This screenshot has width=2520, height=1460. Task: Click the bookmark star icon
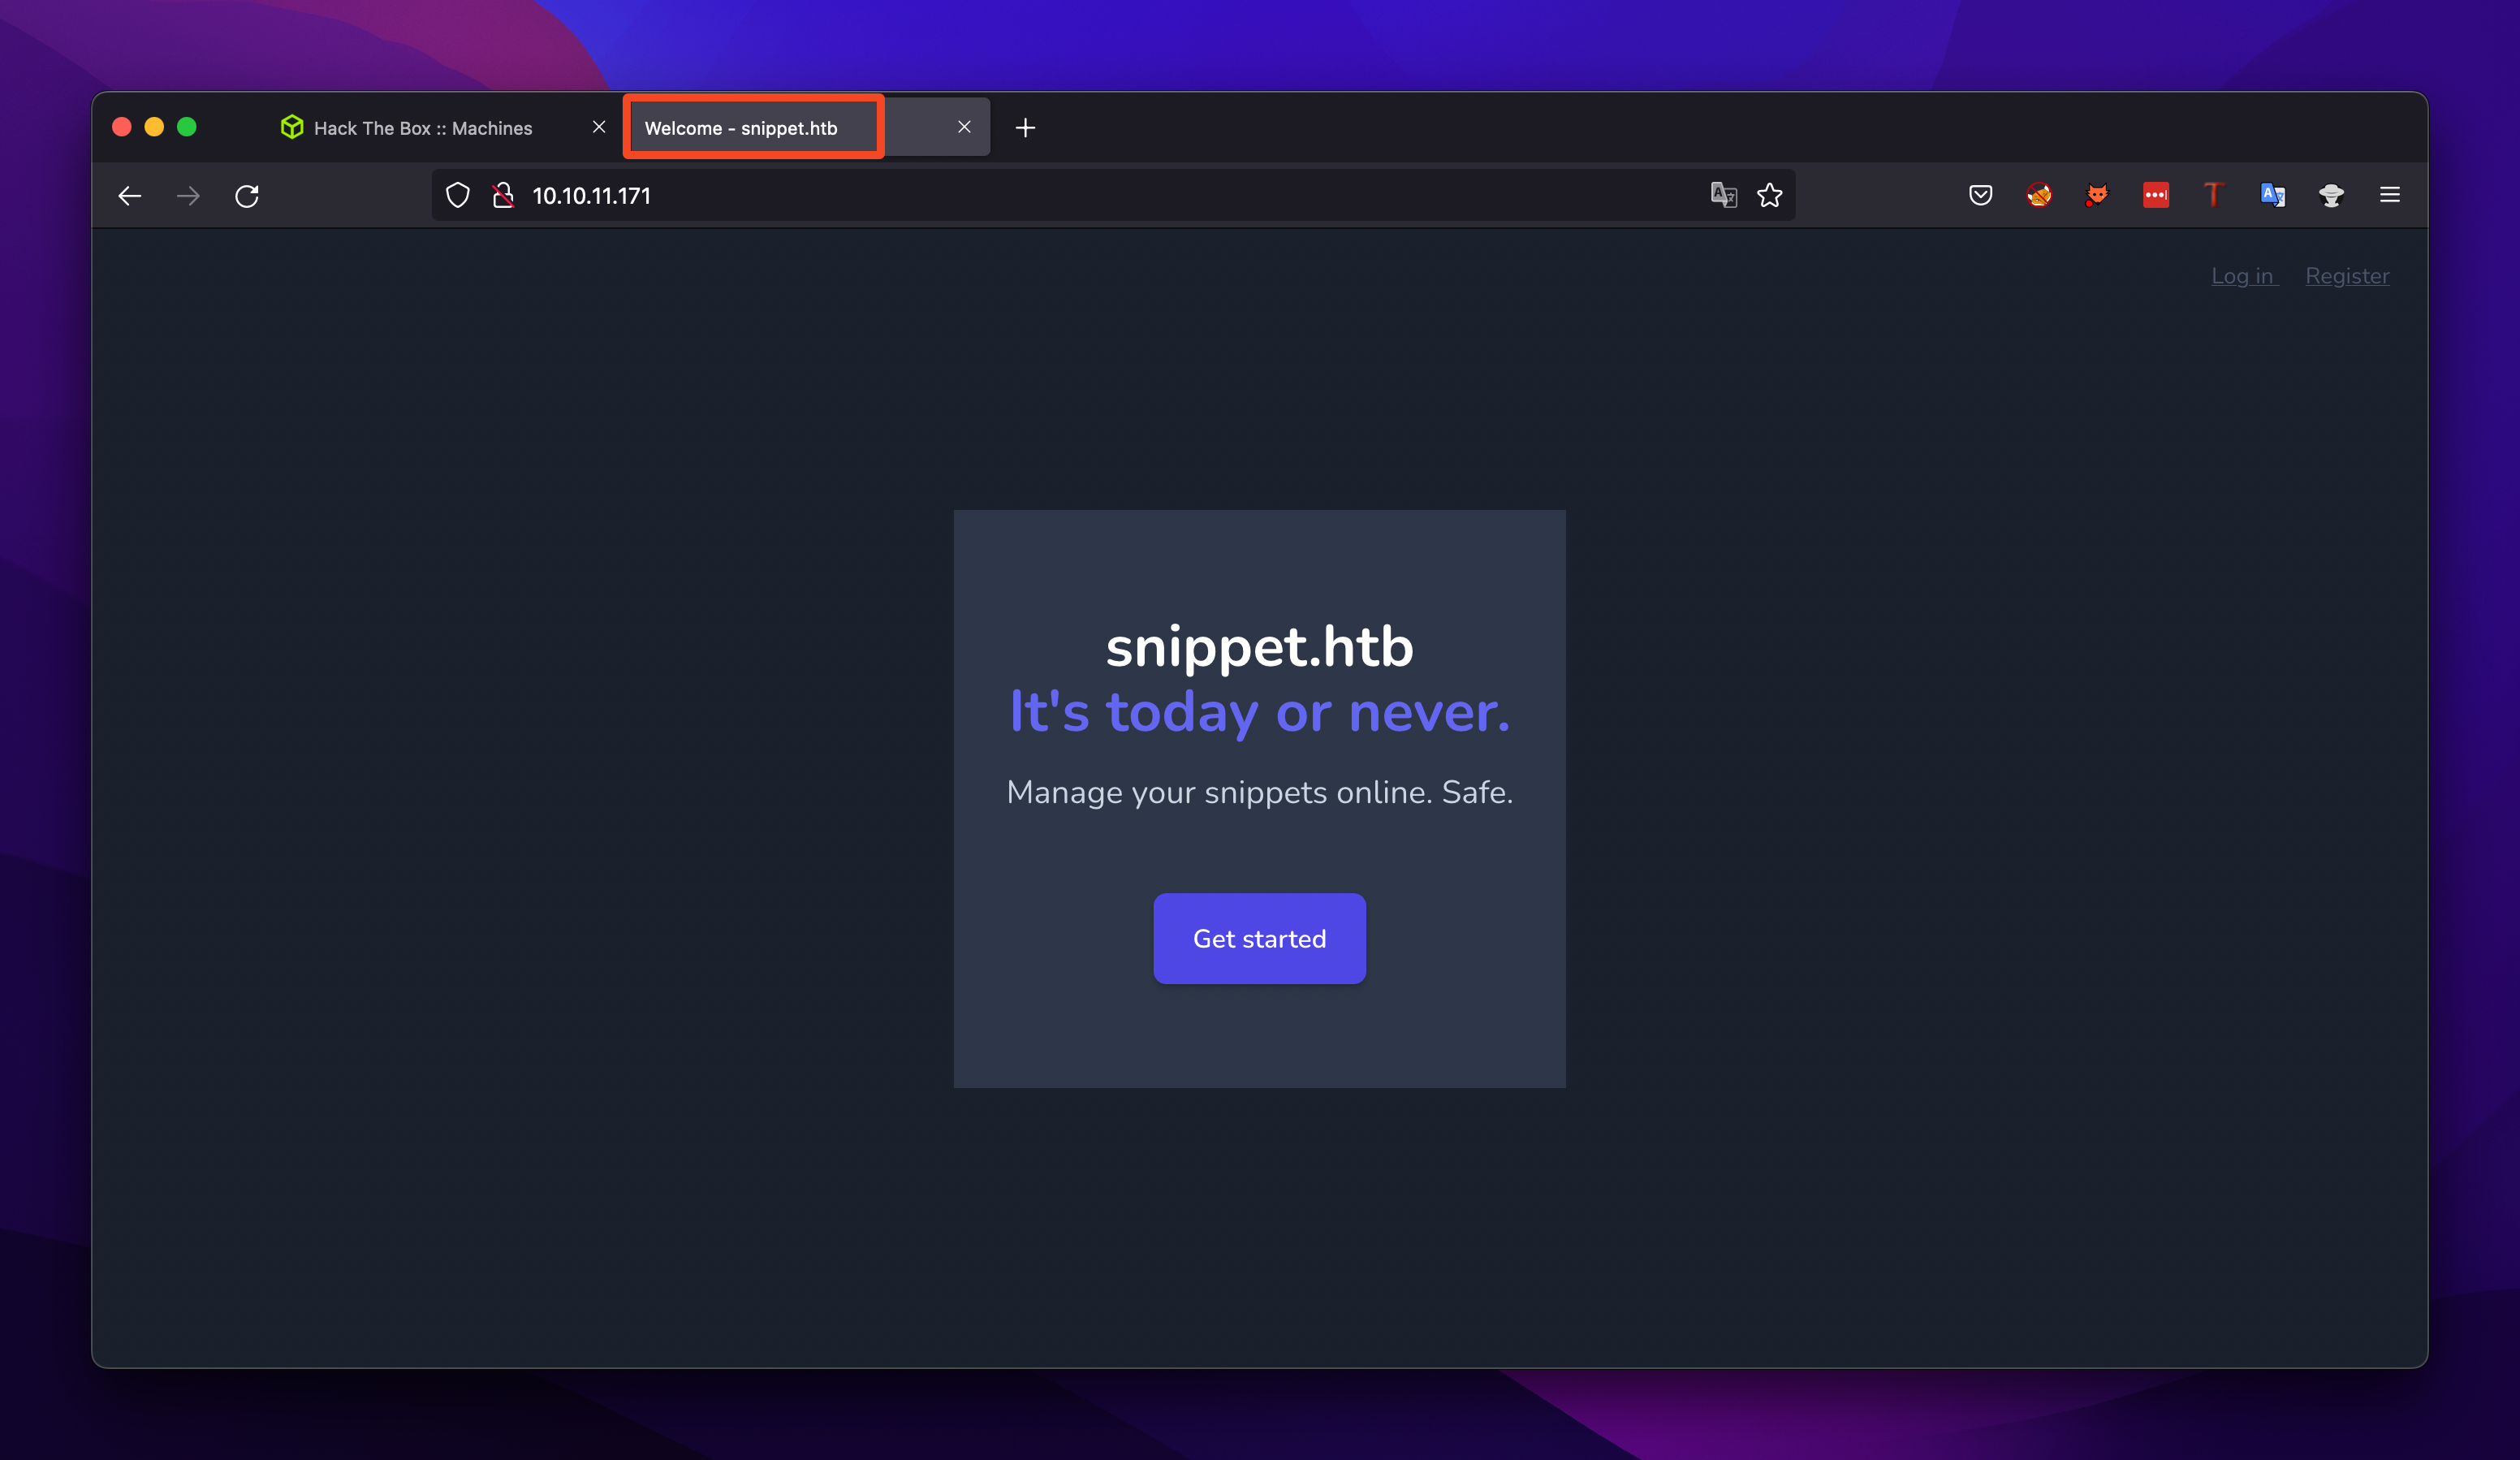pos(1771,195)
